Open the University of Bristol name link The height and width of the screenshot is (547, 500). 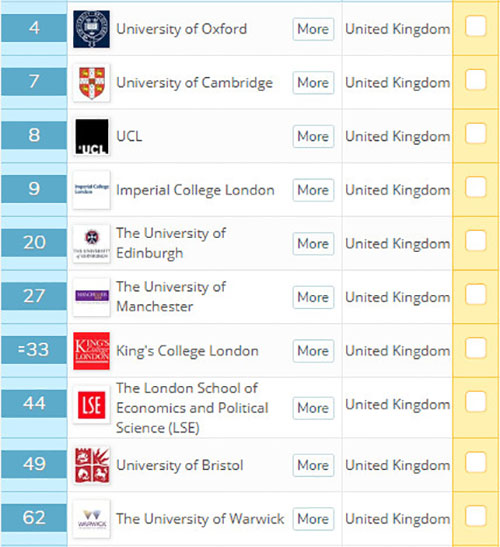coord(180,465)
